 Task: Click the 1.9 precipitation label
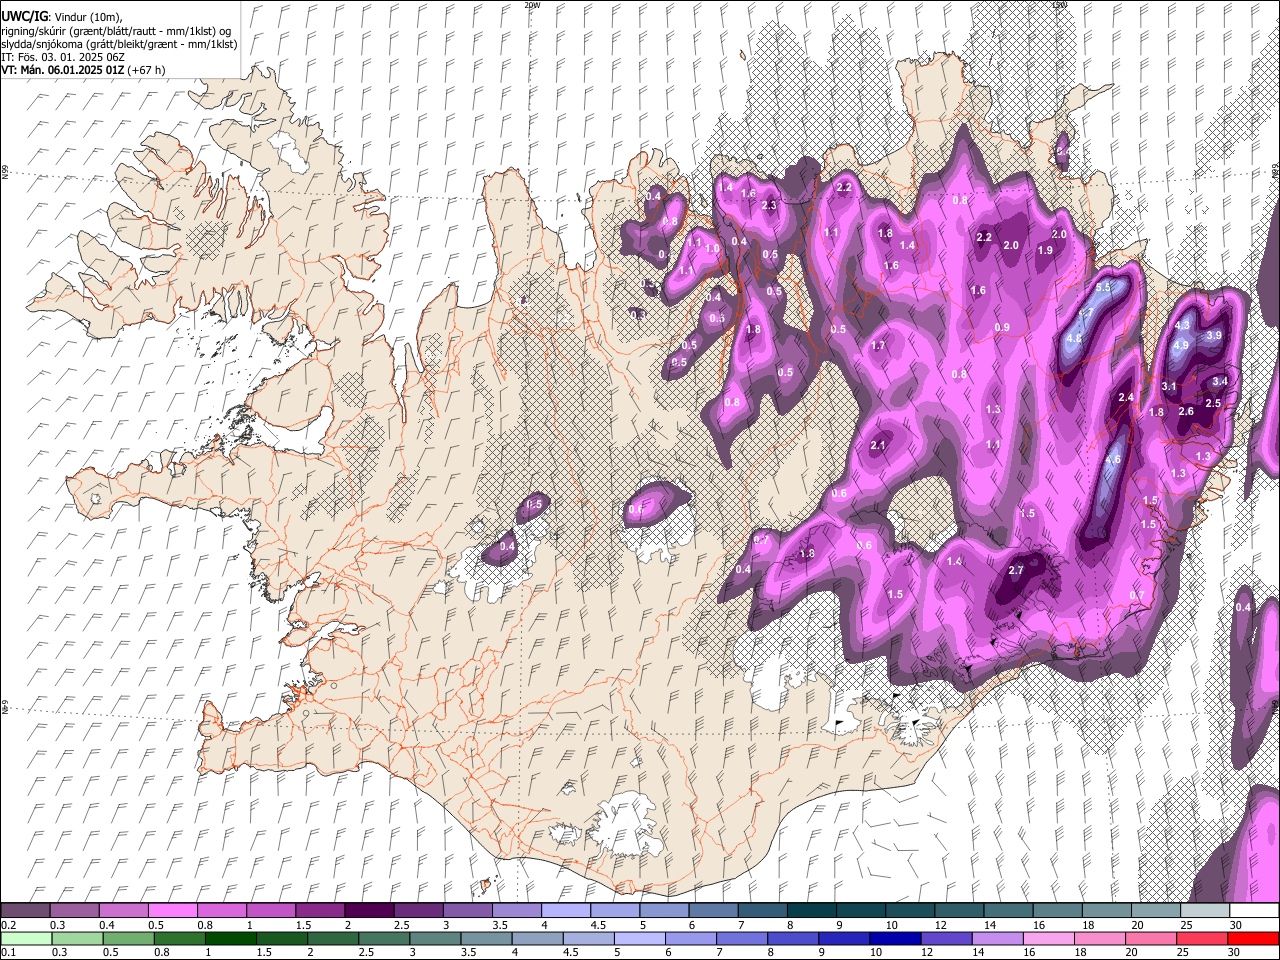pos(1046,250)
